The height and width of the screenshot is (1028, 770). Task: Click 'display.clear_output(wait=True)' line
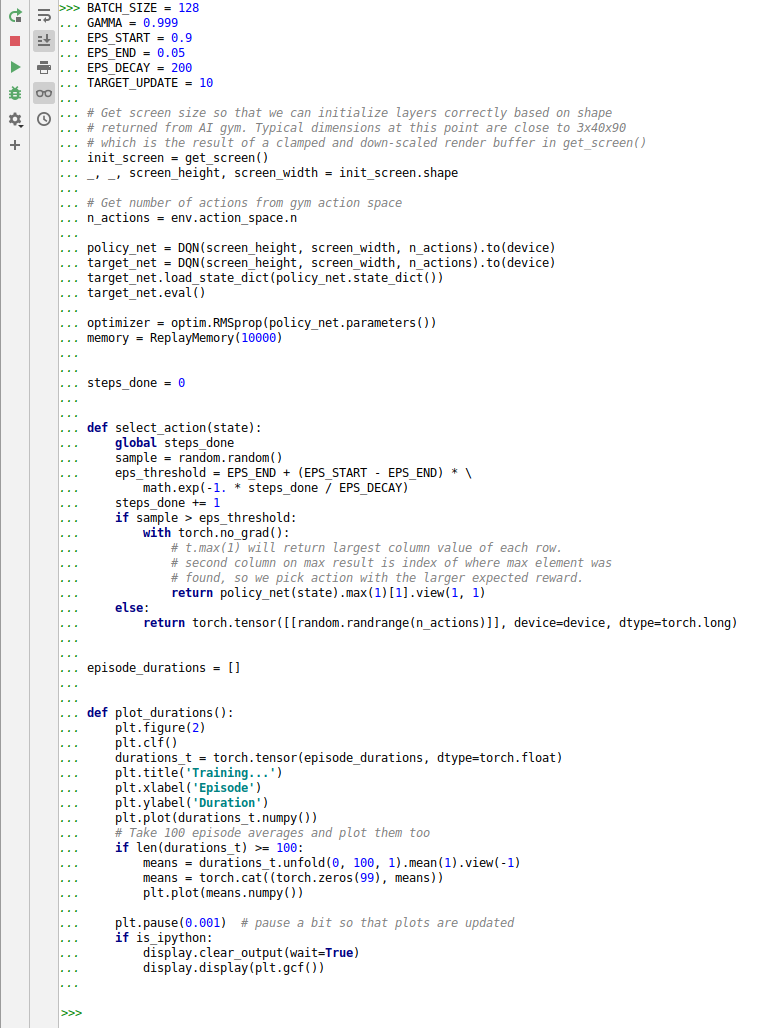(251, 953)
